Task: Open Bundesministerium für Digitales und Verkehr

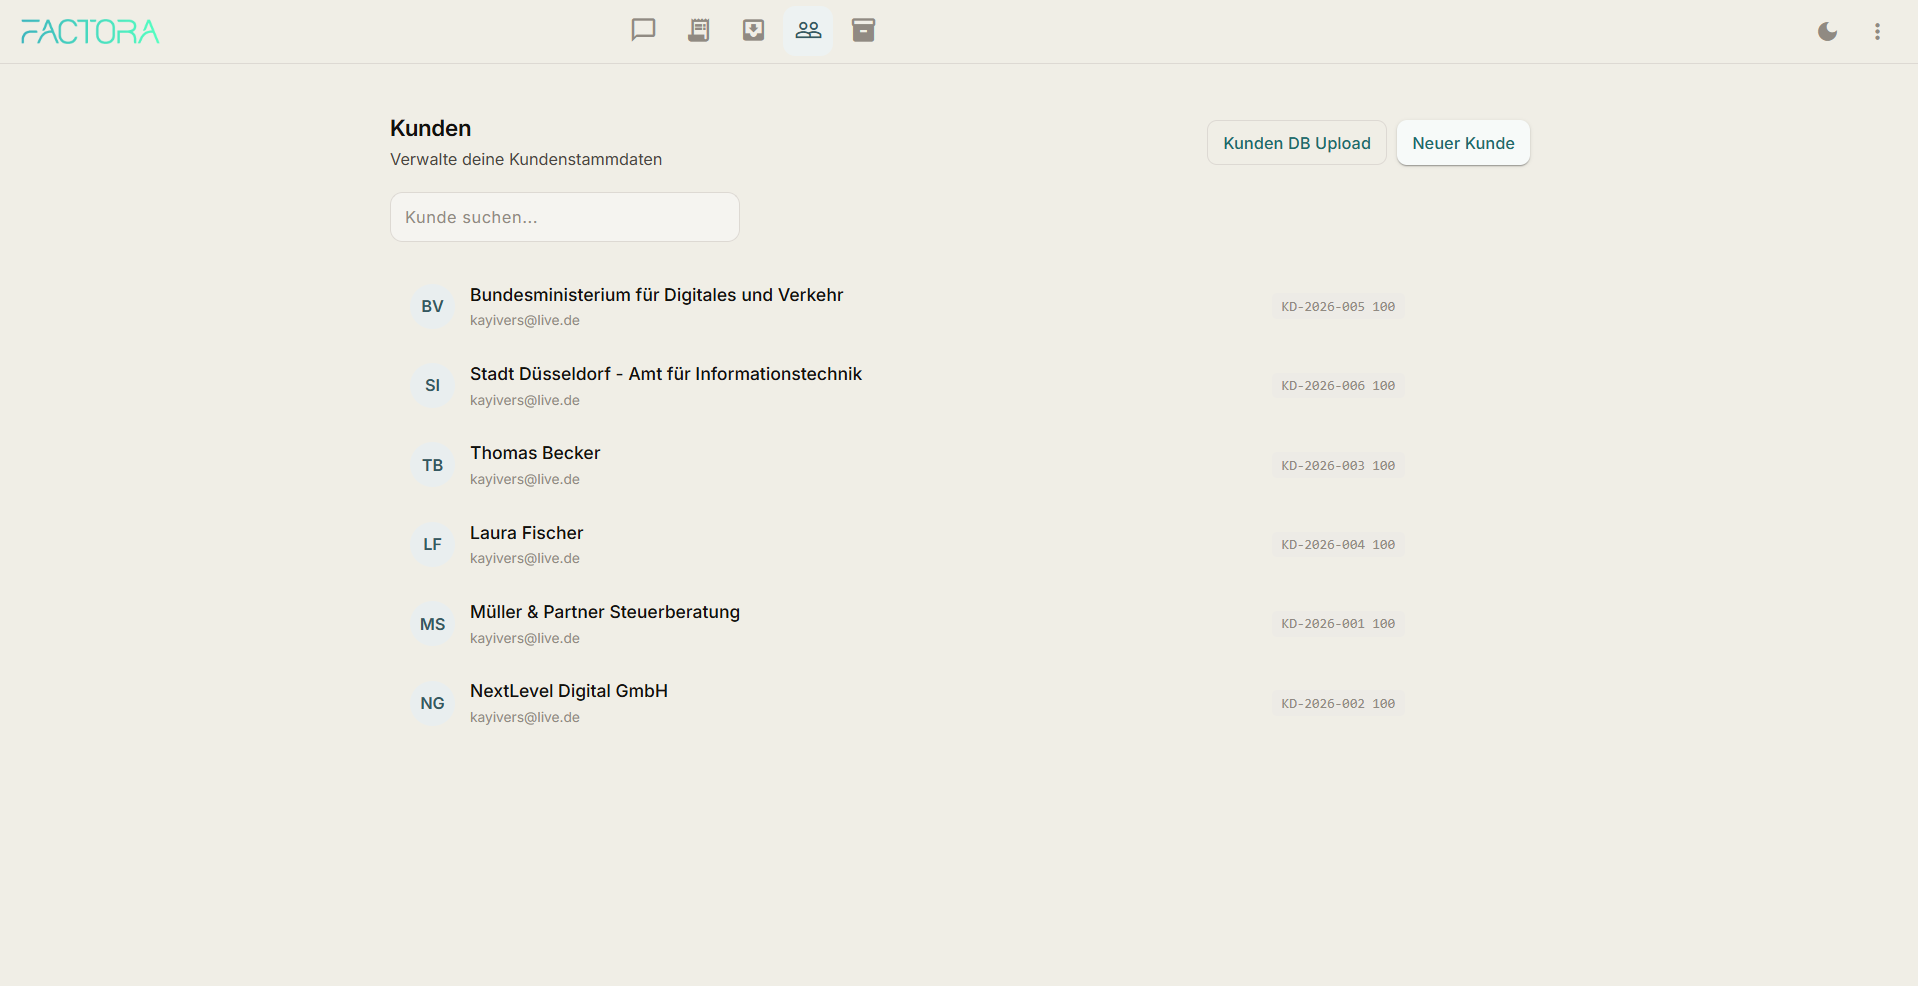Action: point(656,295)
